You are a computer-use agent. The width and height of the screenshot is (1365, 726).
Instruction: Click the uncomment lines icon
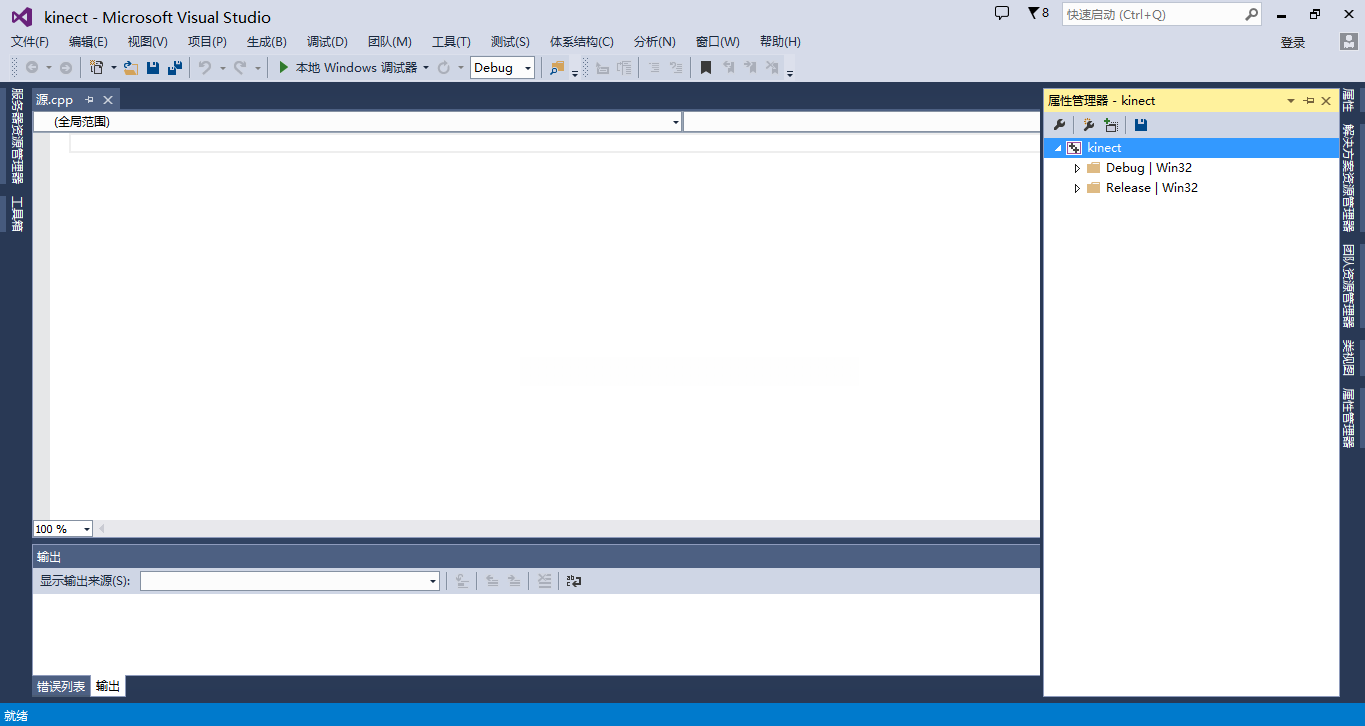676,68
